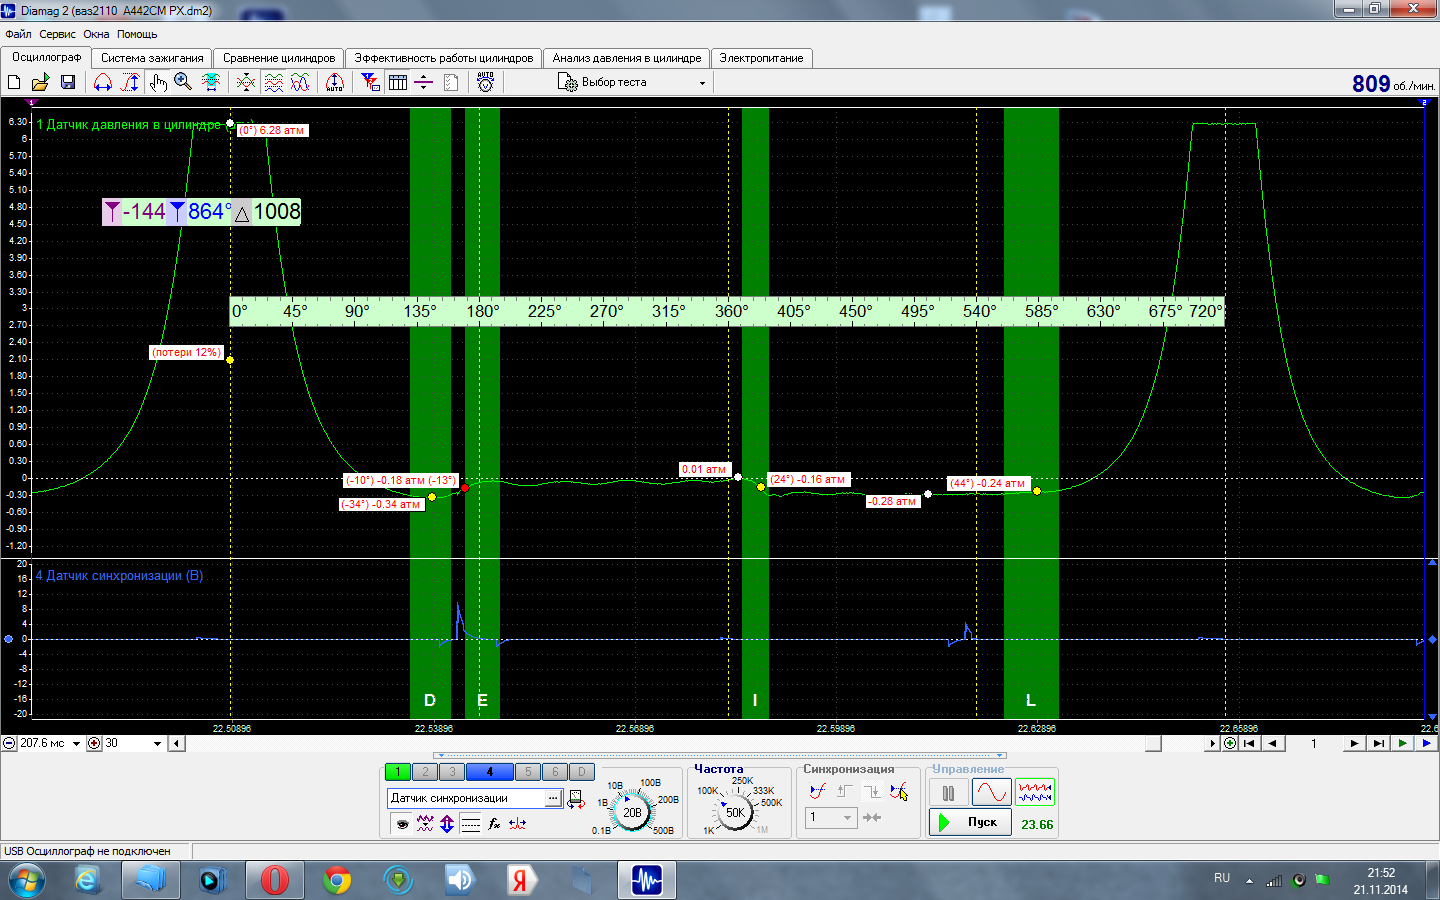The image size is (1440, 900).
Task: Click the red-blue peak marker icon
Action: (517, 824)
